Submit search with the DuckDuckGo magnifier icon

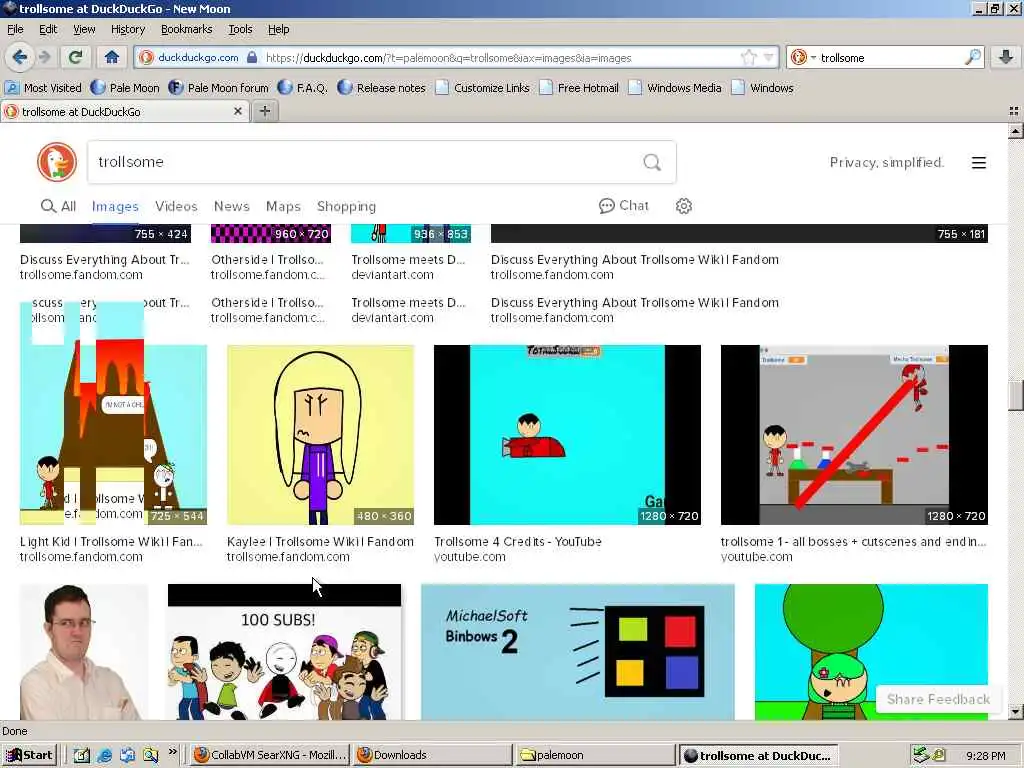pyautogui.click(x=652, y=162)
